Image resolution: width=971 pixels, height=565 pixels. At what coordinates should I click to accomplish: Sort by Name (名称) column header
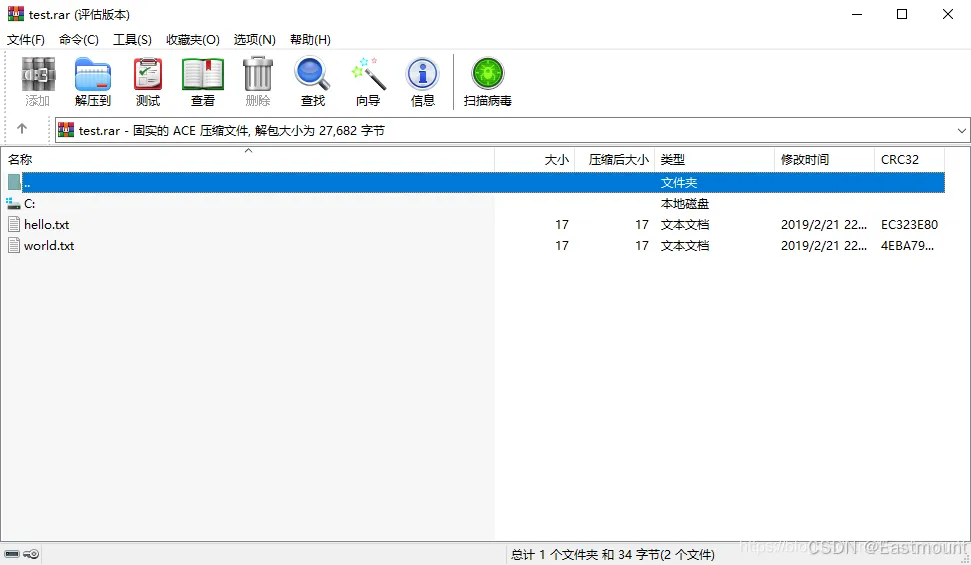tap(248, 160)
